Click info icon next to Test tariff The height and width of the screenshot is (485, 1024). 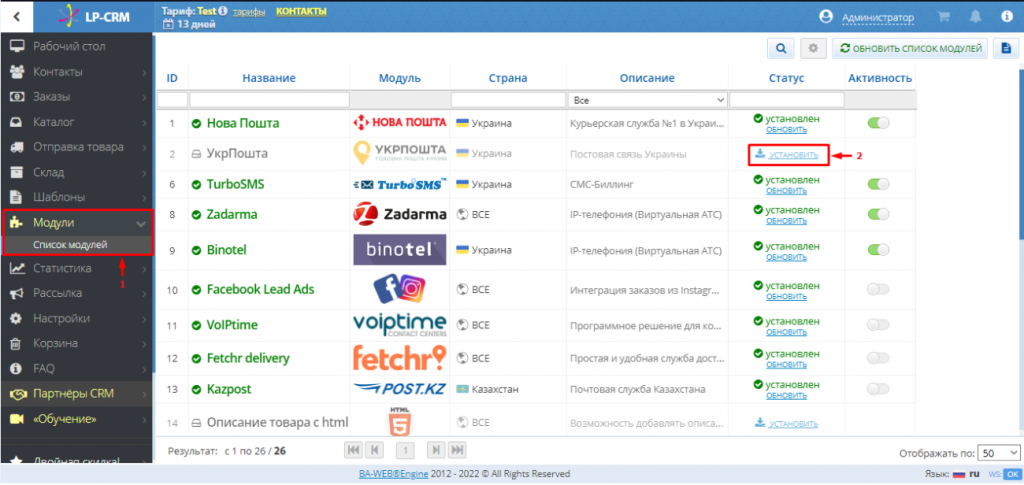coord(223,11)
